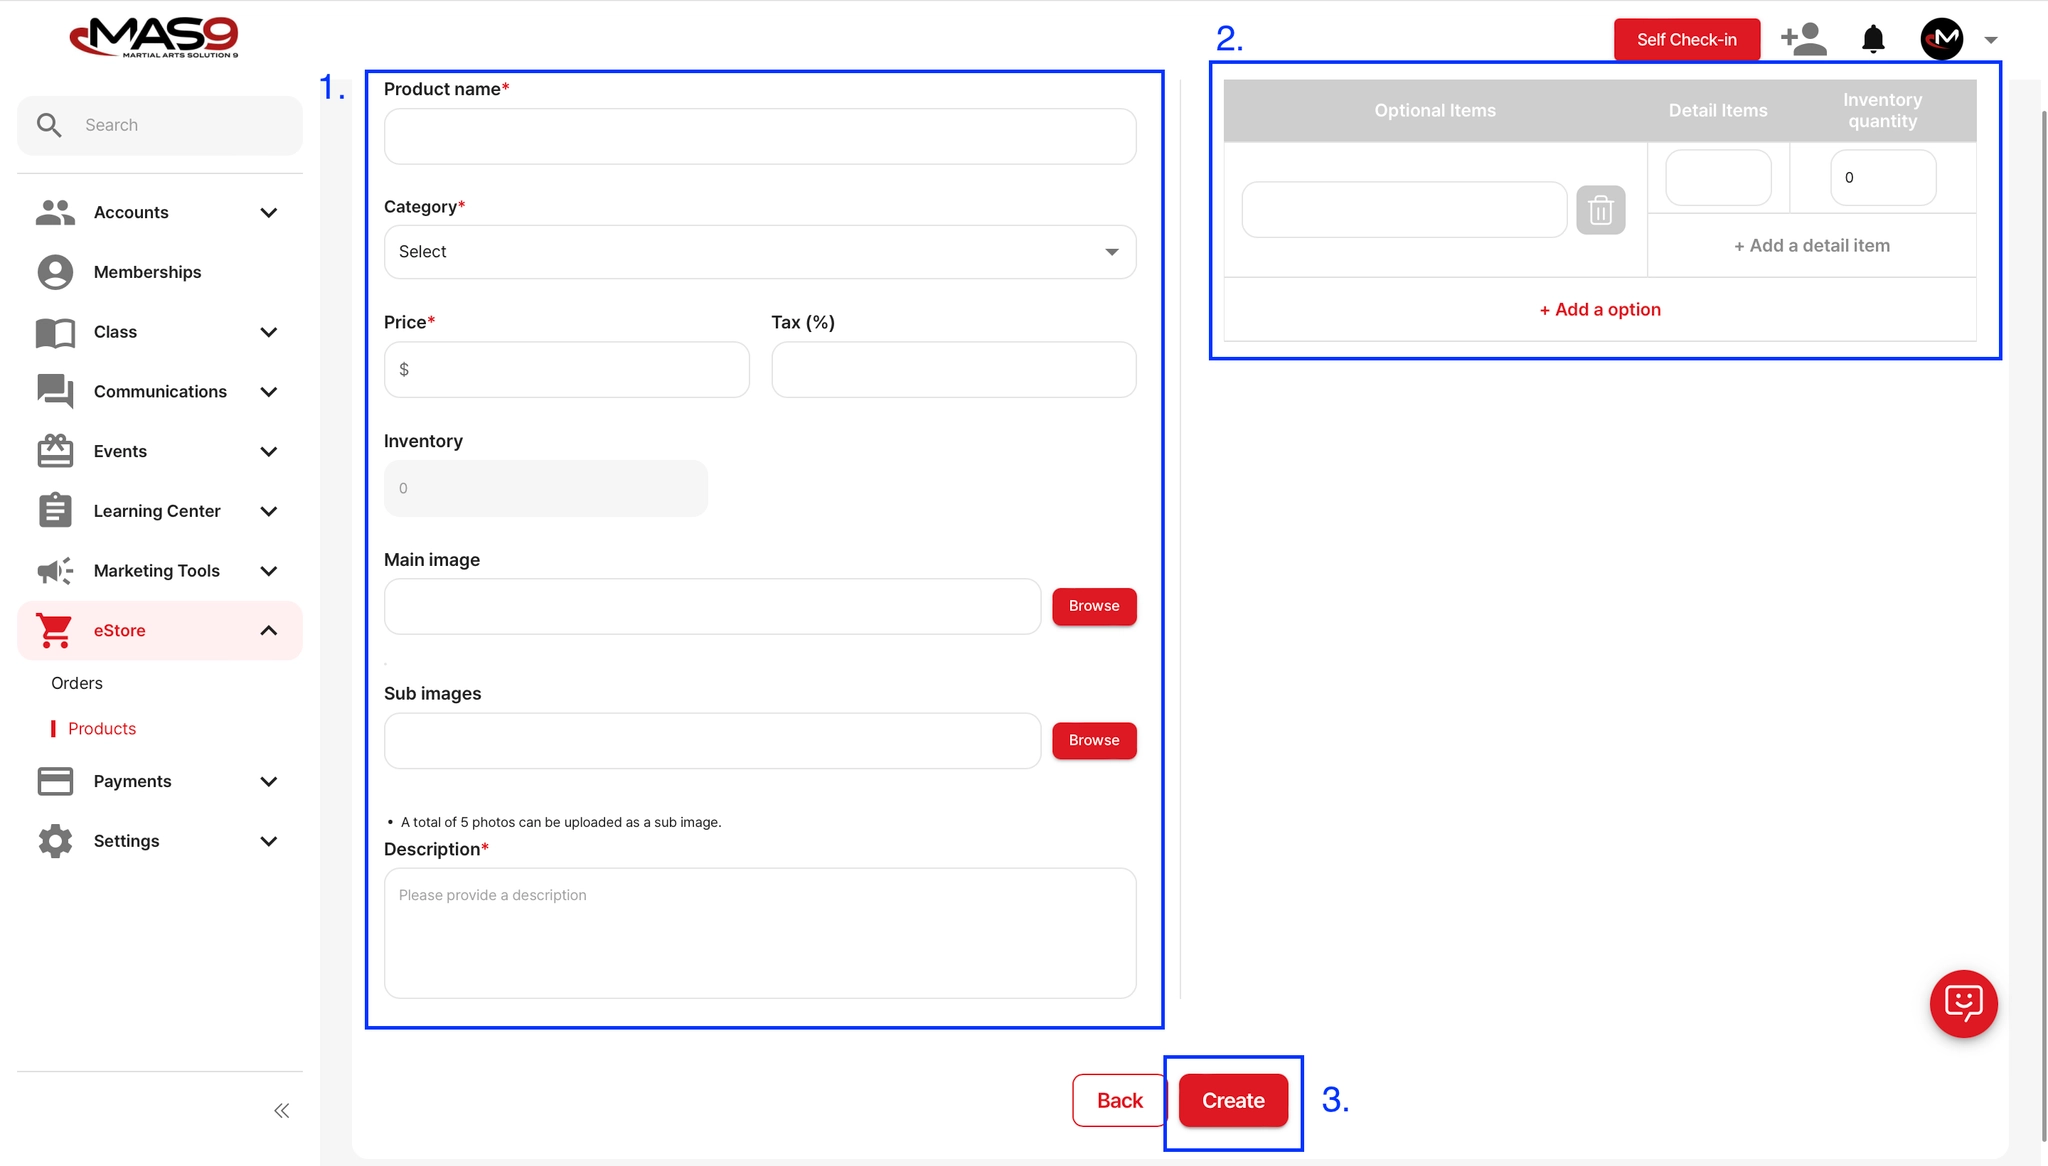Screen dimensions: 2048x1166
Task: Click the profile avatar icon
Action: (1942, 40)
